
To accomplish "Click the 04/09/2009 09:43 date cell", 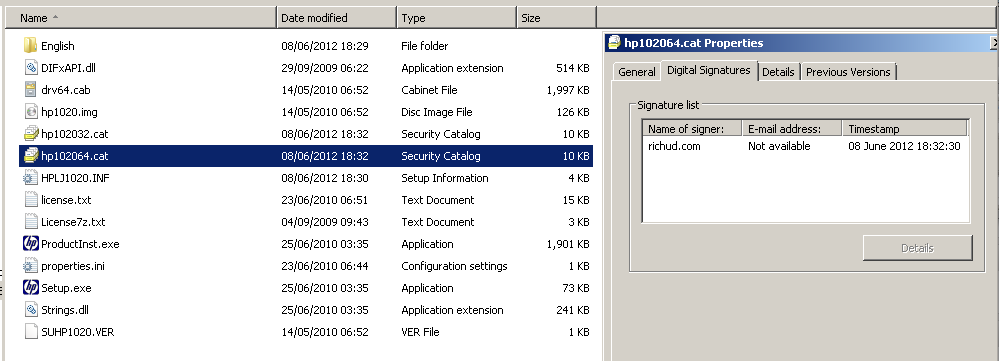I will point(325,222).
